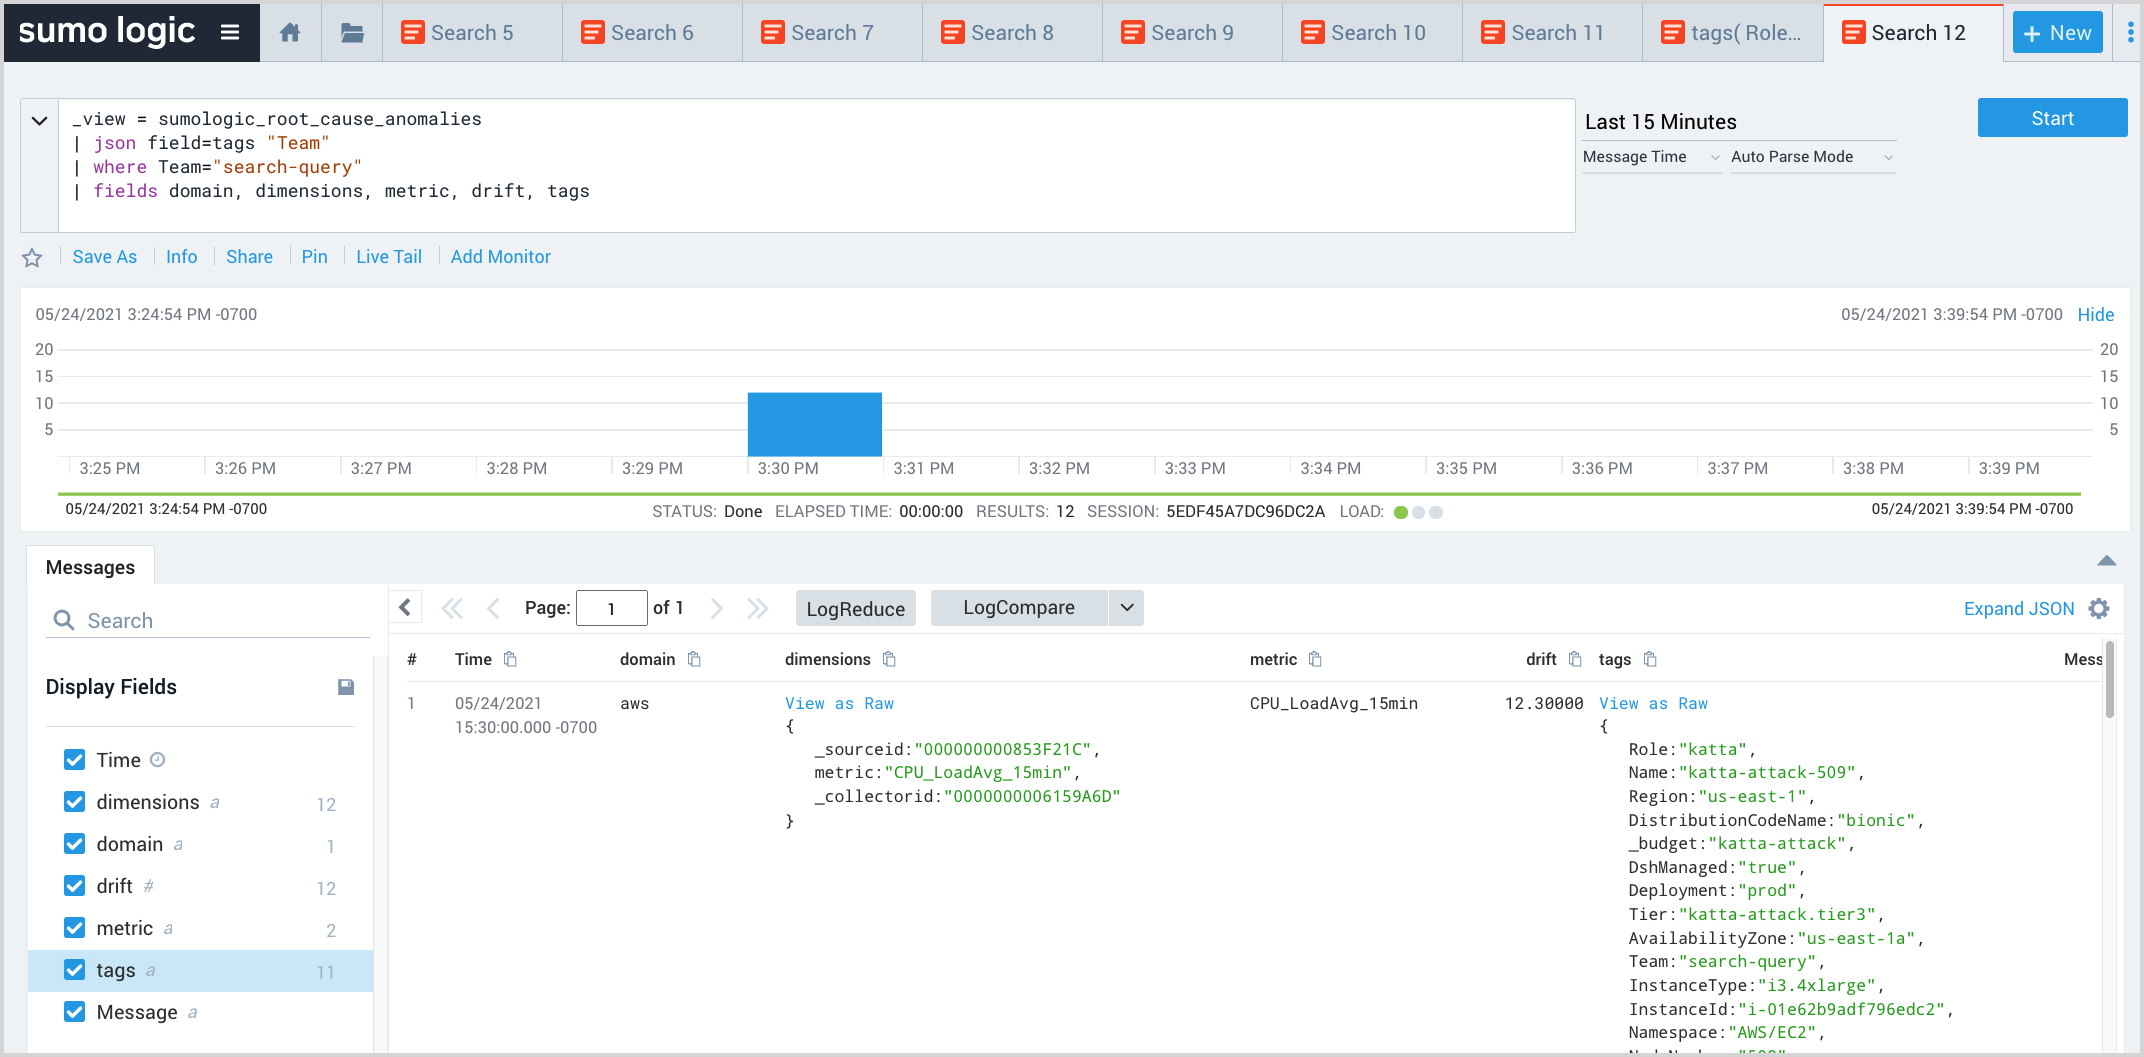Click the blue histogram bar at 3:30 PM
Screen dimensions: 2144x1057
(814, 424)
